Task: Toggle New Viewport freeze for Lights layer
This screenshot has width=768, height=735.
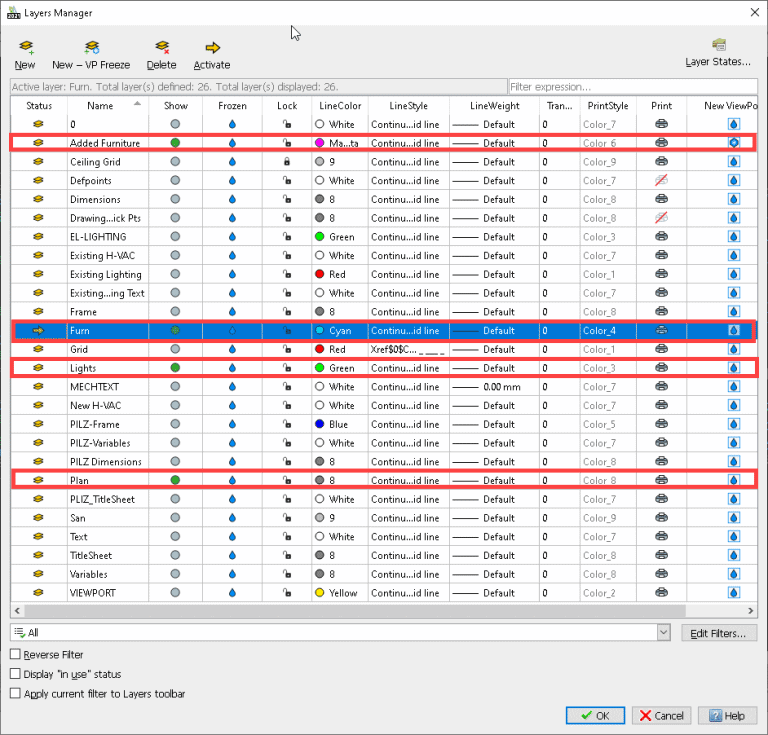Action: click(733, 368)
